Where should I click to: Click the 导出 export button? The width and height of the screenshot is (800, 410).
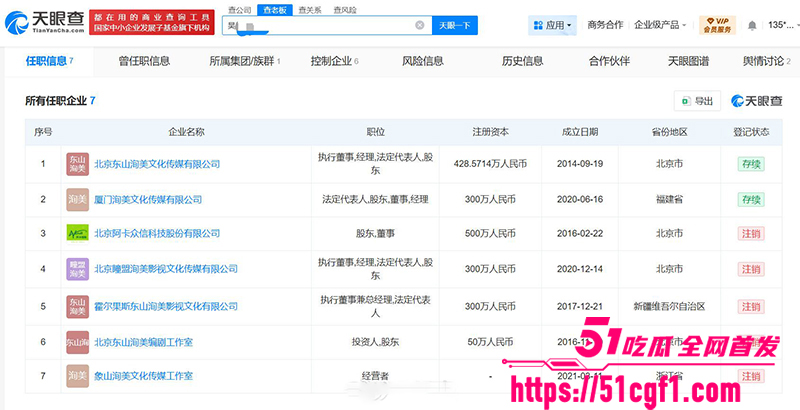tap(697, 101)
